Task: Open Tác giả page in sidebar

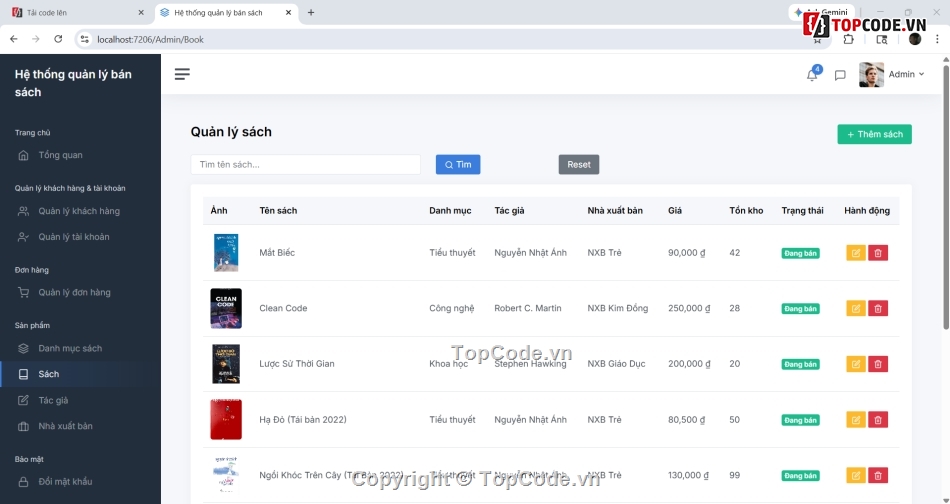Action: point(80,400)
